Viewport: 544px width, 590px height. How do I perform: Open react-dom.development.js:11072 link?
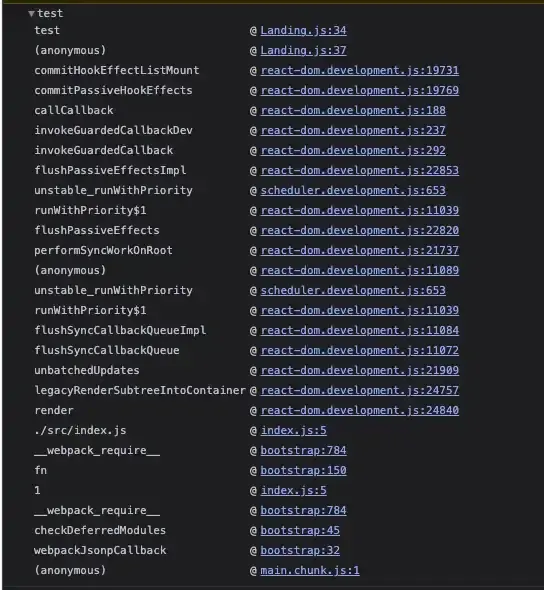[360, 350]
